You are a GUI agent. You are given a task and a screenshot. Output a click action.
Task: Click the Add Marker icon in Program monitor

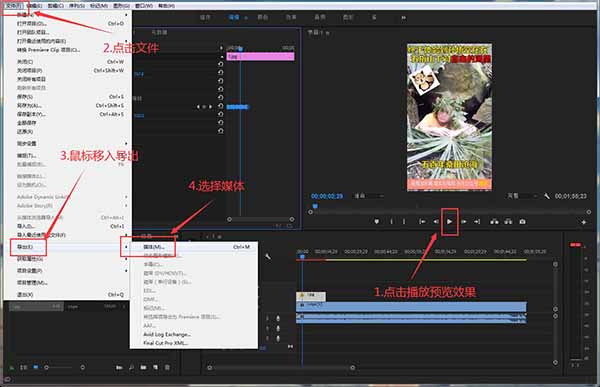377,222
